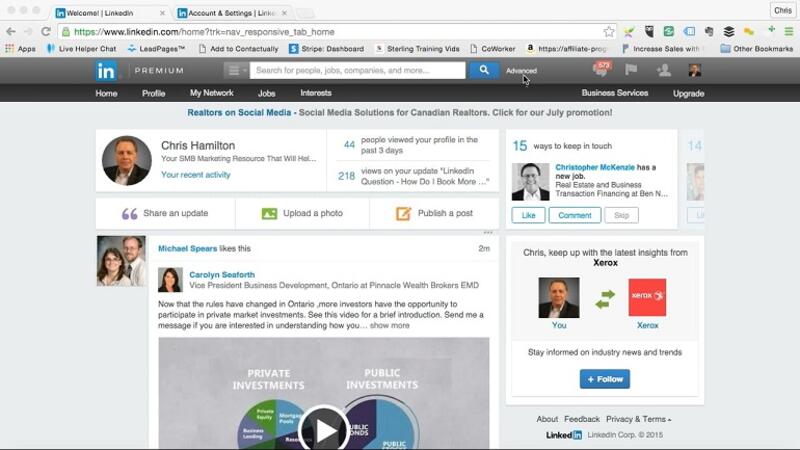Viewport: 800px width, 450px height.
Task: Close the Account & Settings tab
Action: pyautogui.click(x=284, y=13)
